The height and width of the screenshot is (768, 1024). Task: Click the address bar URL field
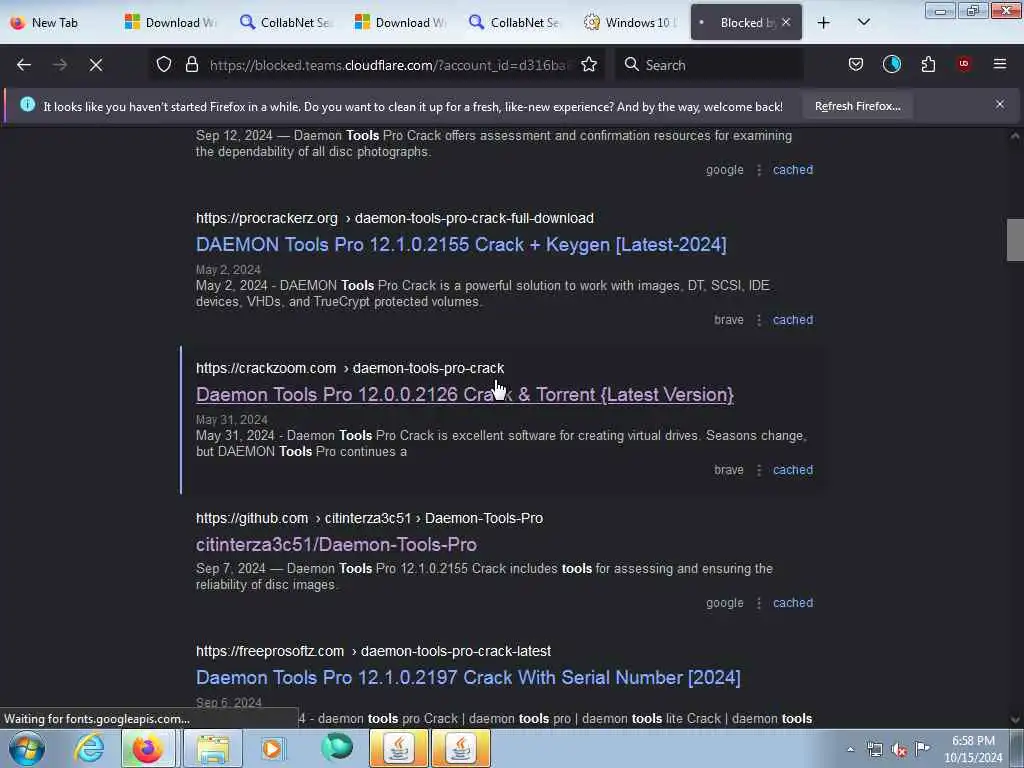tap(389, 65)
